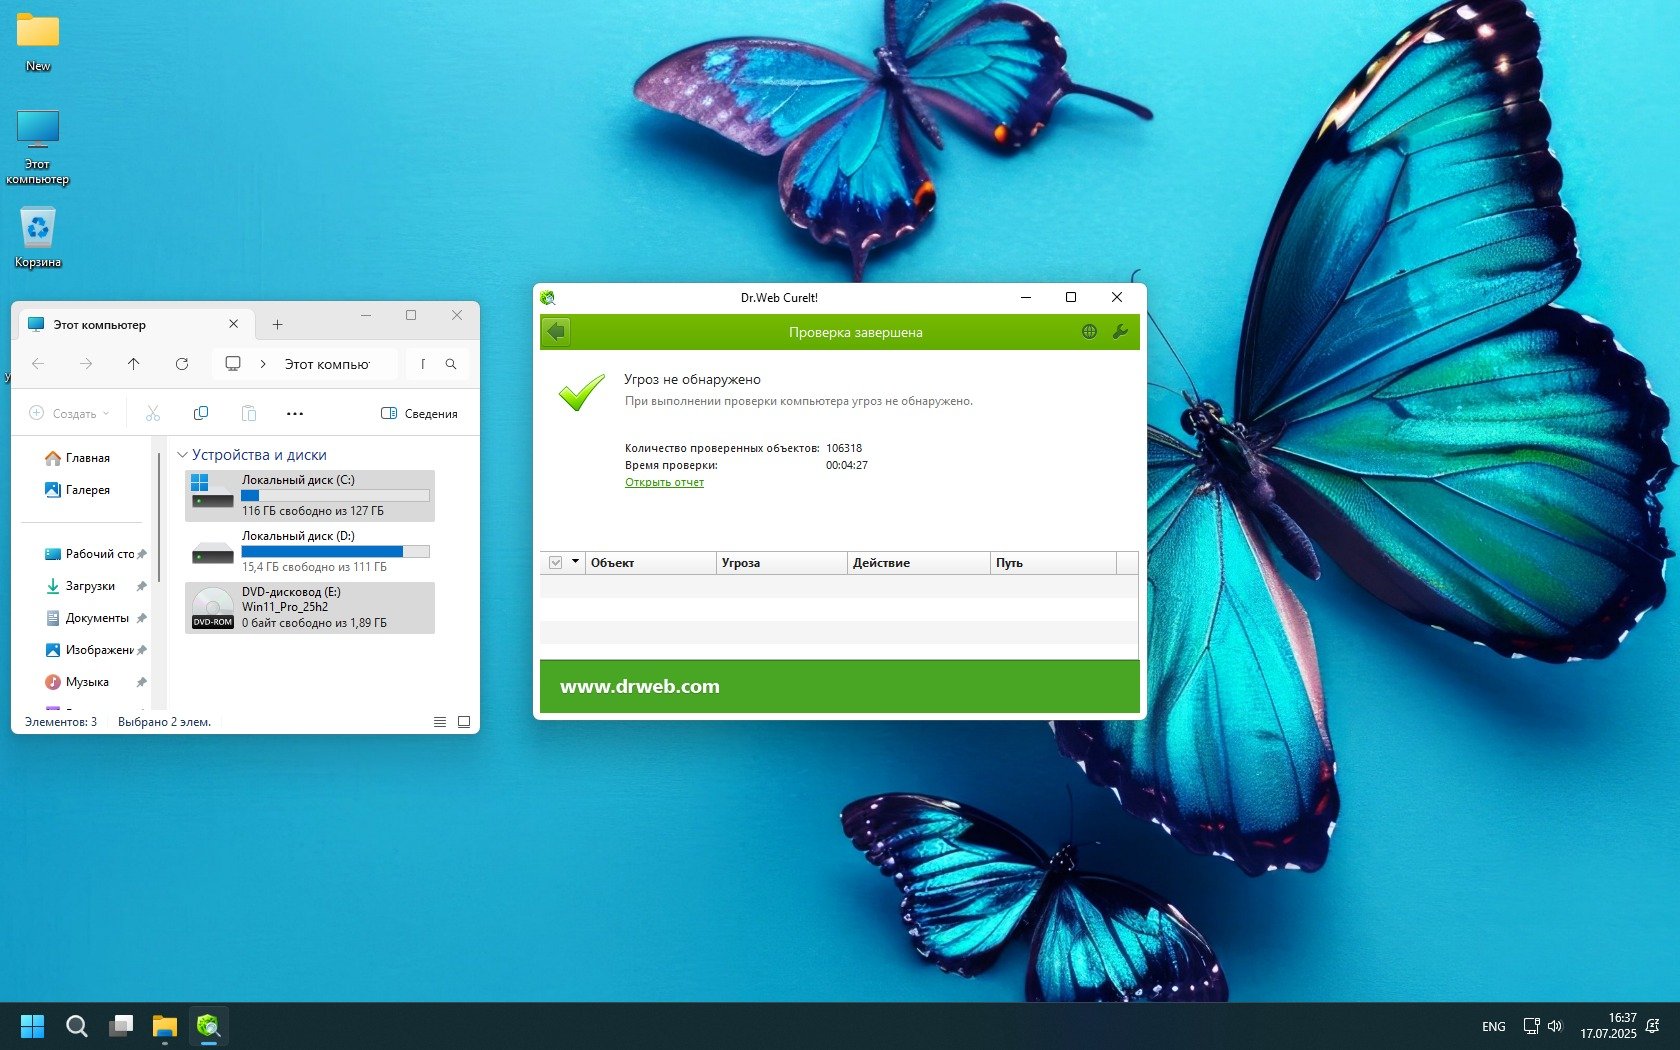
Task: Switch Explorer to details list view
Action: 440,722
